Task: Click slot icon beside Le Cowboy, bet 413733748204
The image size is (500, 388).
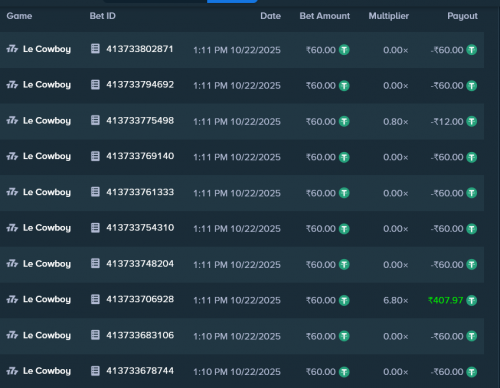Action: click(12, 263)
